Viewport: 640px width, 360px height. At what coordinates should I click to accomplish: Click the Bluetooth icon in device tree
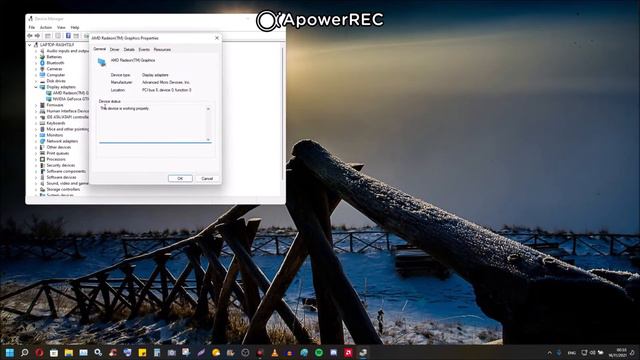point(42,63)
